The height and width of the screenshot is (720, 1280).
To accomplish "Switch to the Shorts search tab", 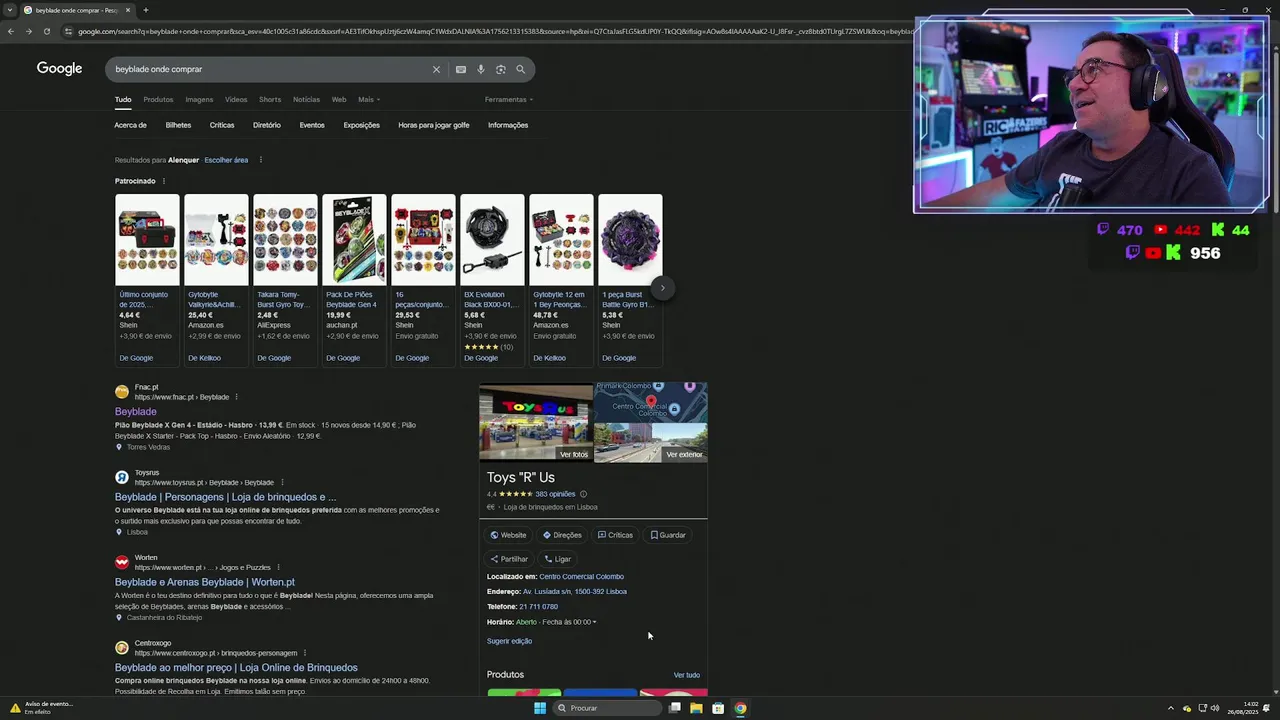I will click(270, 100).
